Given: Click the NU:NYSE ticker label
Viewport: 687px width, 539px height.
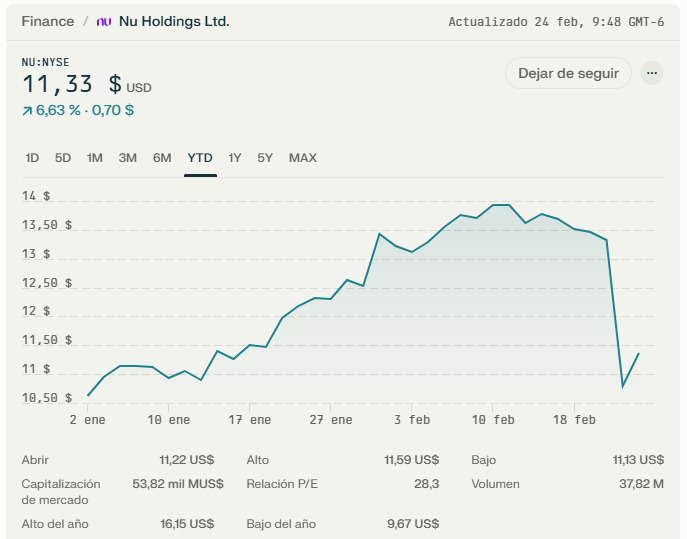Looking at the screenshot, I should [46, 62].
